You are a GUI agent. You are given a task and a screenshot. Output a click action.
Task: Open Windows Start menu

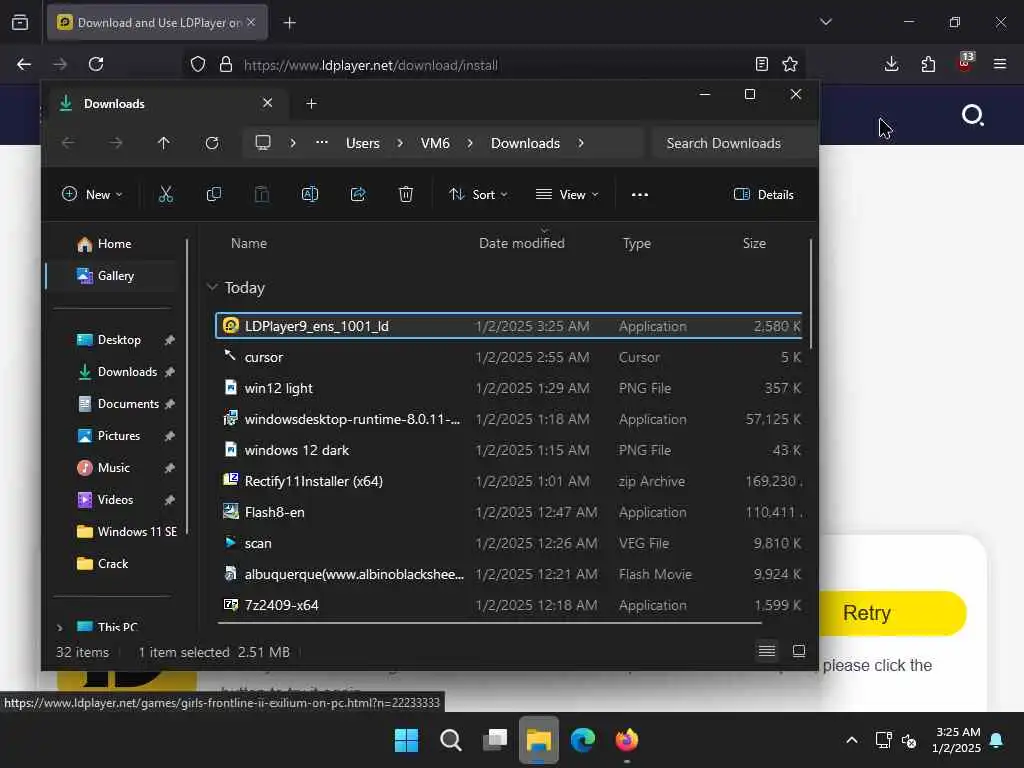(x=406, y=740)
